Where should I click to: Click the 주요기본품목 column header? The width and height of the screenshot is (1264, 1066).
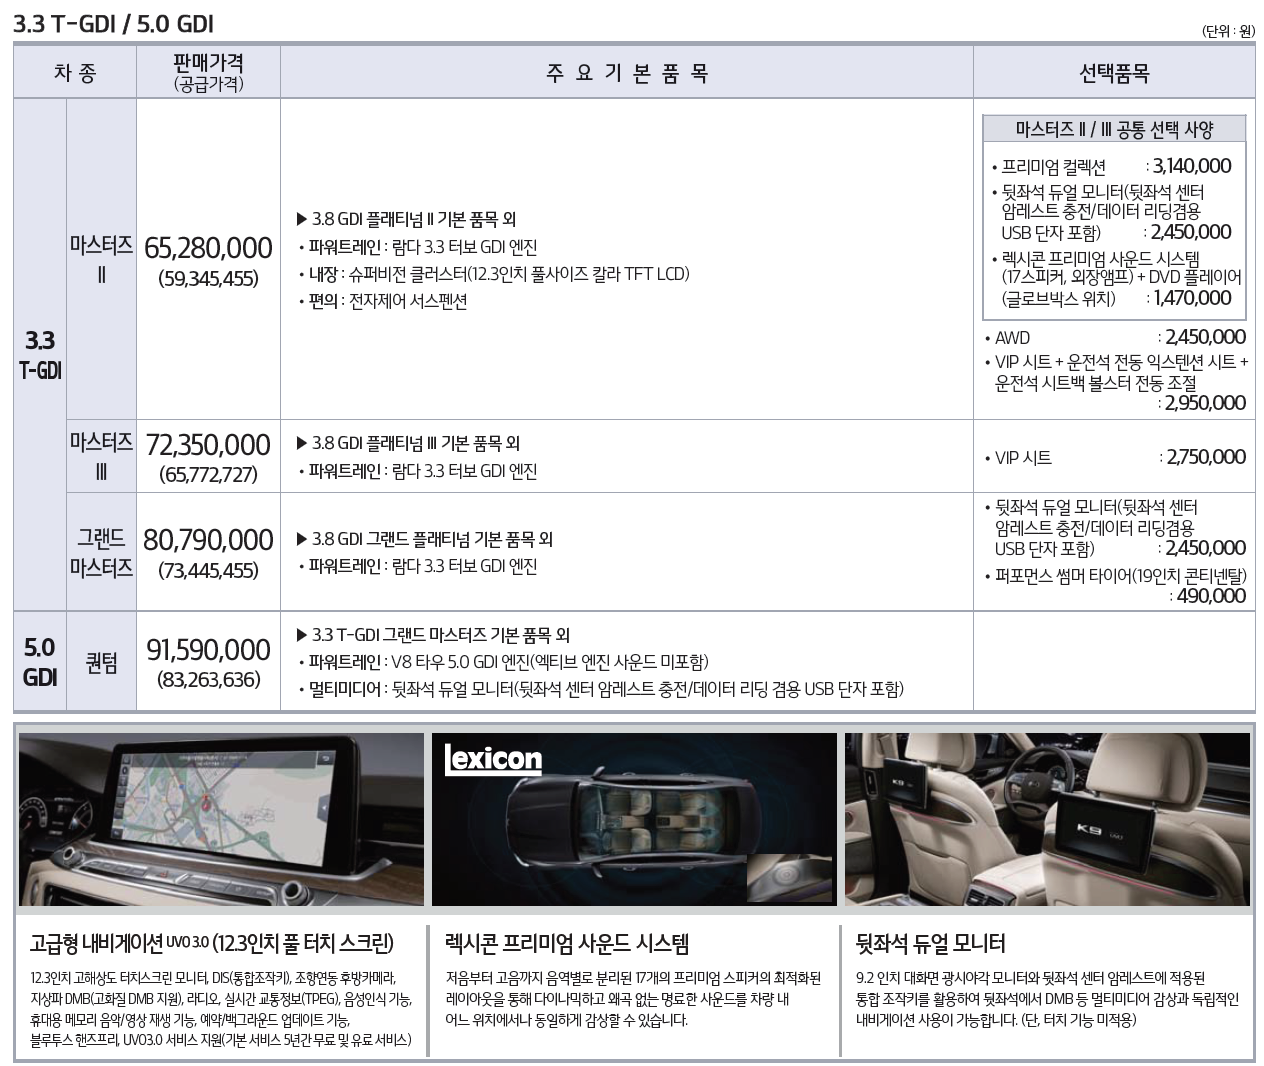click(627, 73)
